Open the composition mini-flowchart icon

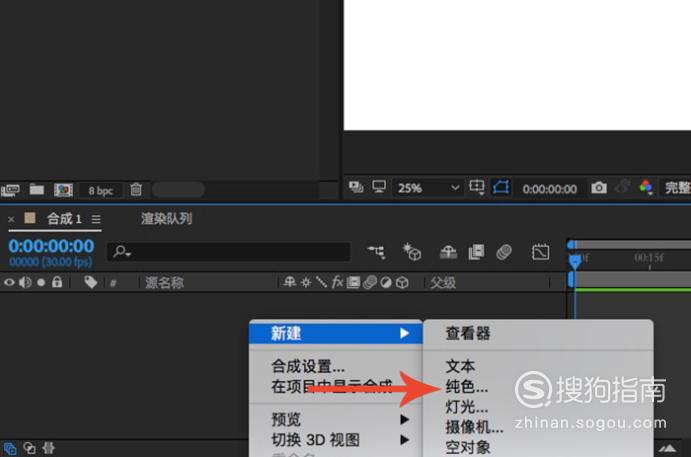point(377,252)
